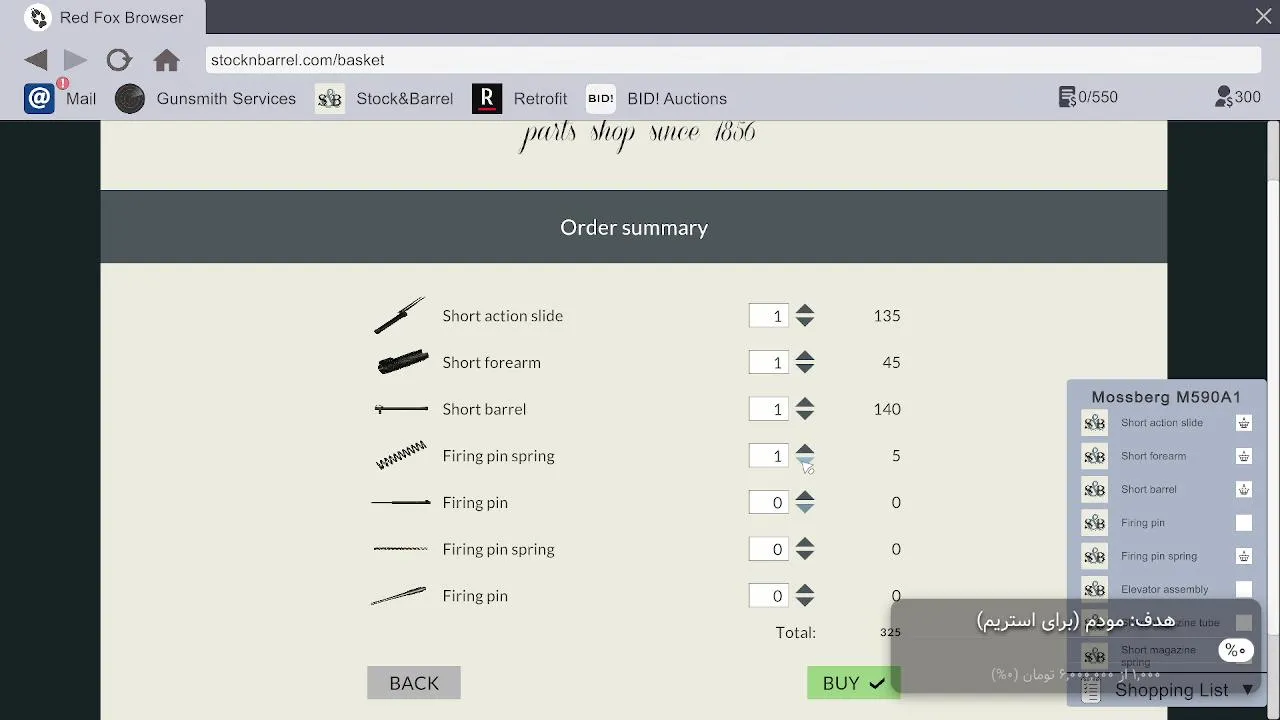Close the Red Fox Browser window

tap(1264, 17)
